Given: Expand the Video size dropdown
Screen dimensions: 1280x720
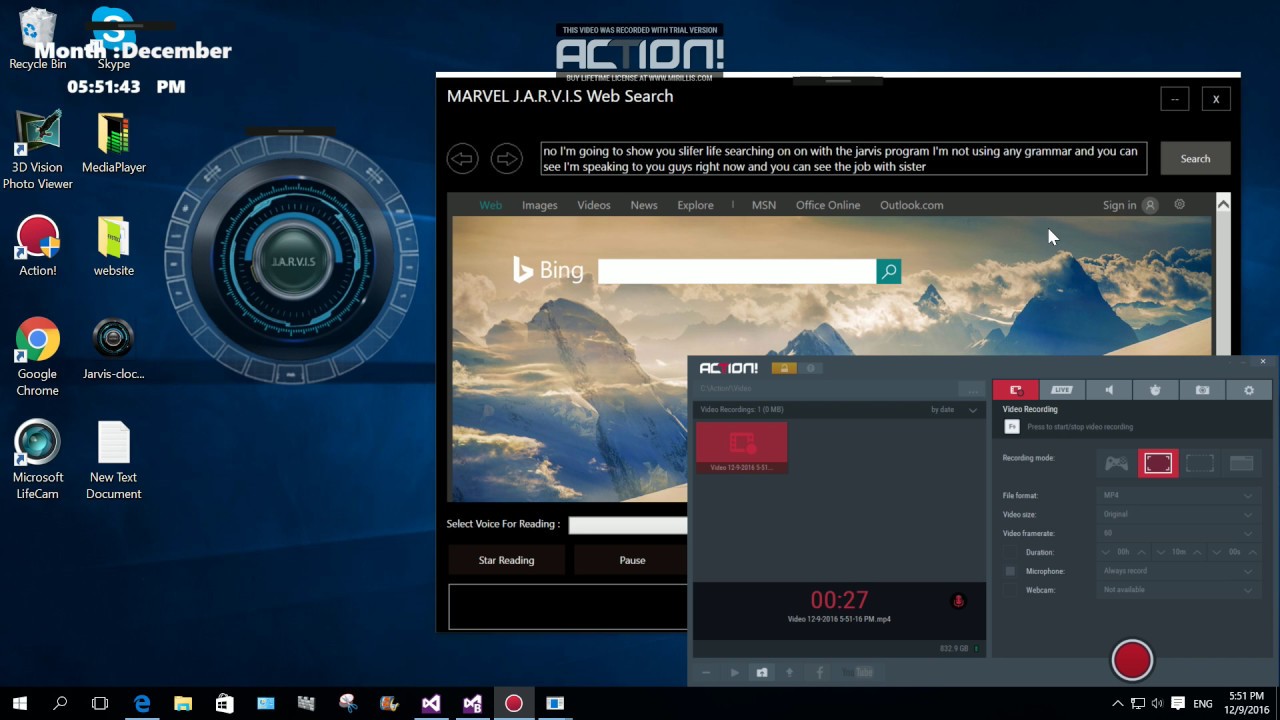Looking at the screenshot, I should point(1178,514).
